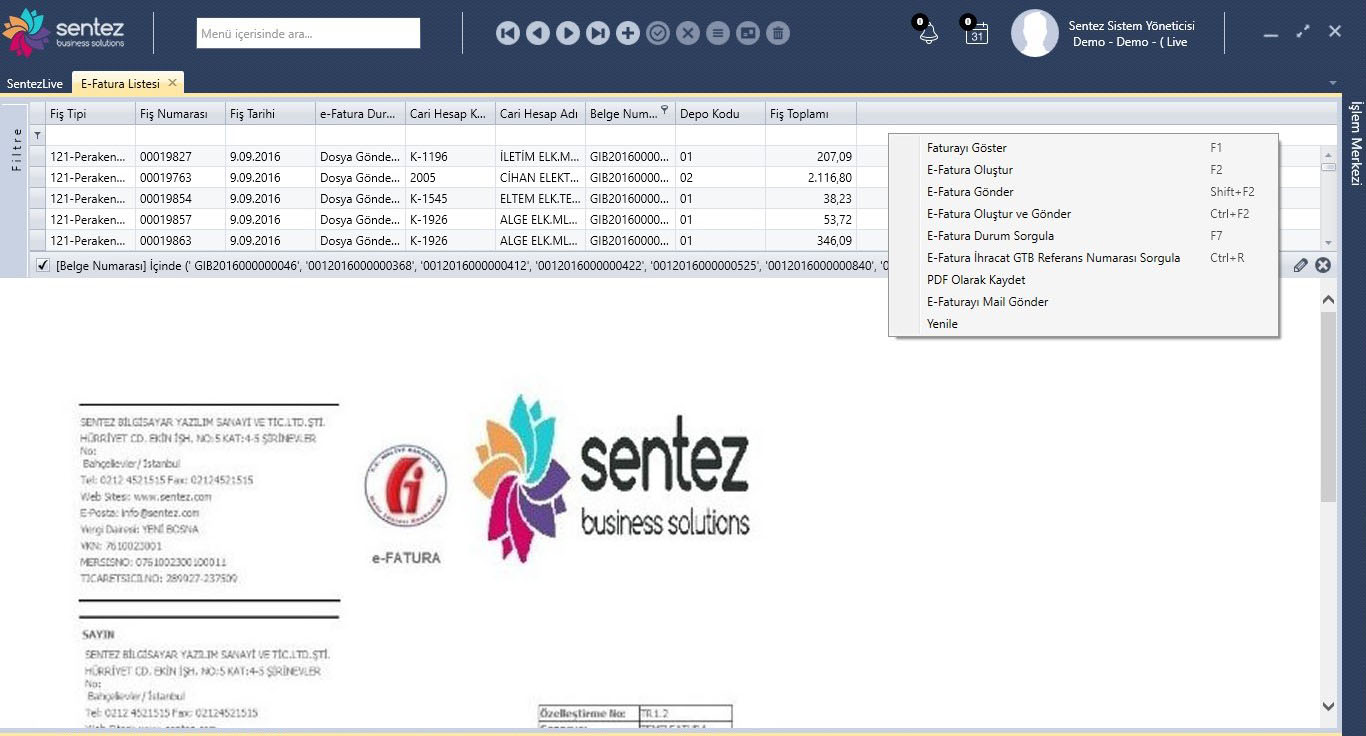Click the cancel X icon in toolbar
This screenshot has width=1366, height=736.
[x=688, y=33]
